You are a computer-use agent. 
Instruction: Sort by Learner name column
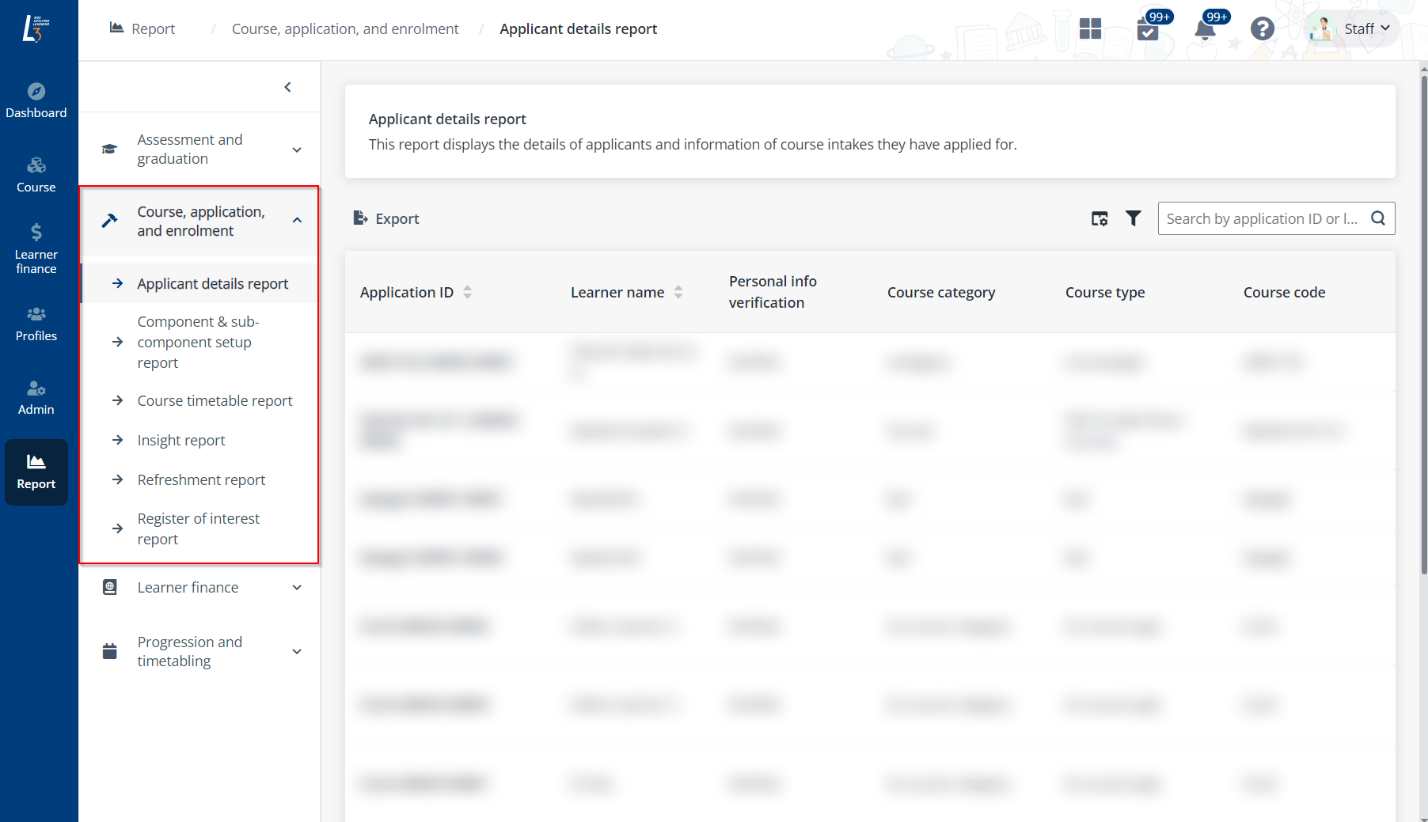point(678,292)
